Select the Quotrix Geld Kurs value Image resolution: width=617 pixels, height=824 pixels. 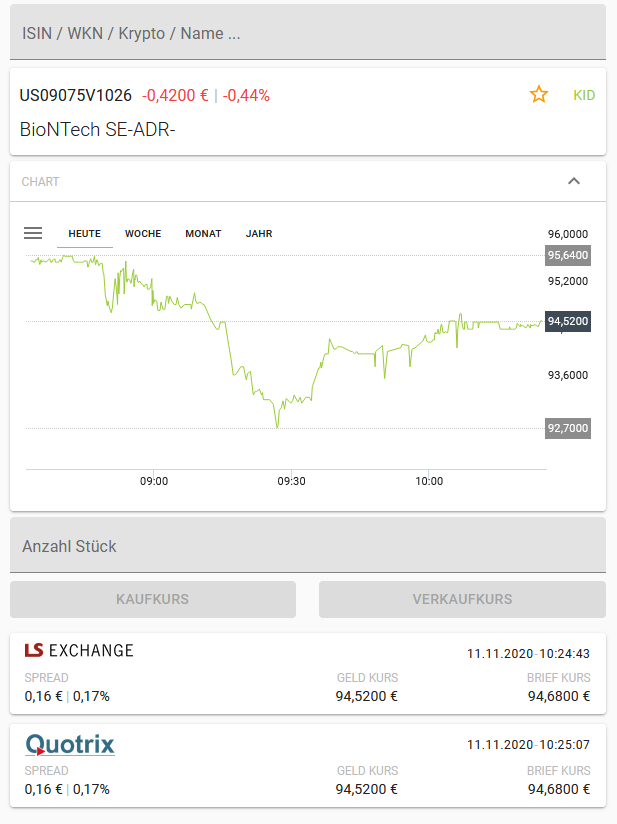click(x=366, y=789)
